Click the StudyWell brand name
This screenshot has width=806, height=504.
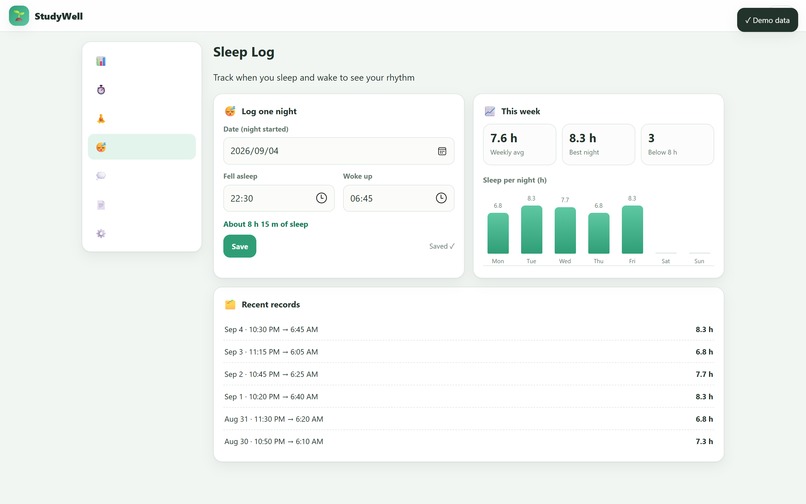tap(59, 16)
